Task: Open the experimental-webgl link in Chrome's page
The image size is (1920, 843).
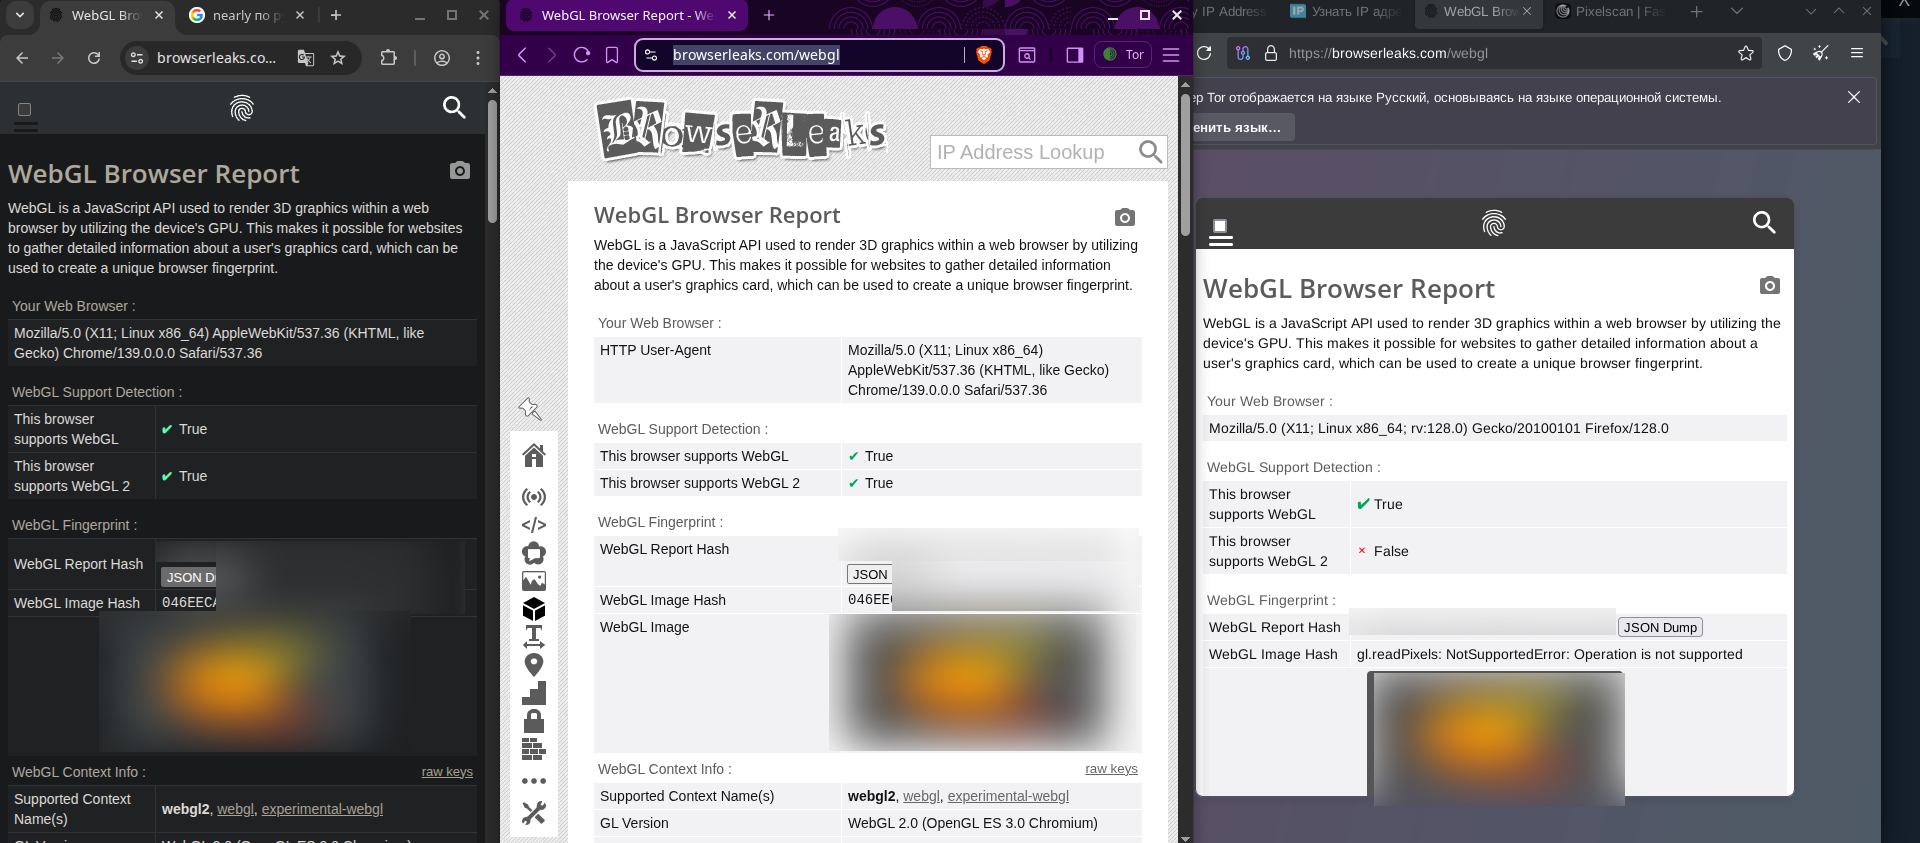Action: point(322,809)
